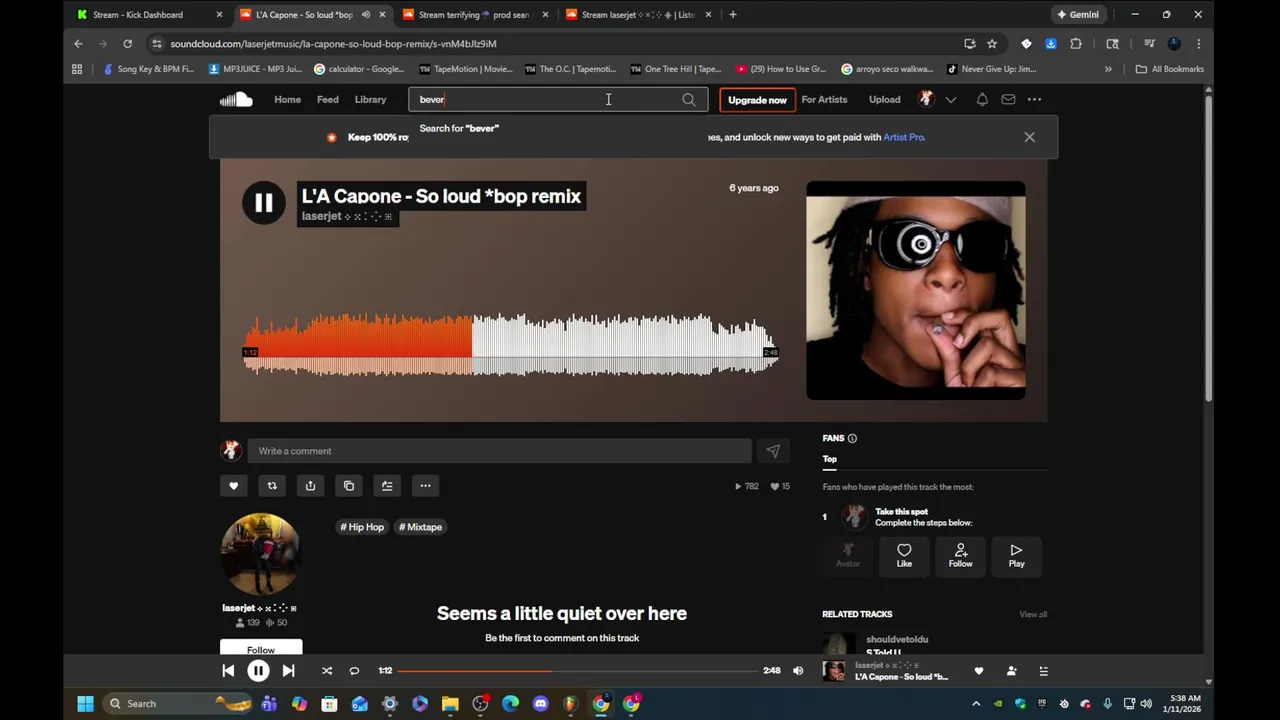Image resolution: width=1280 pixels, height=720 pixels.
Task: Open the For Artists link
Action: 824,99
